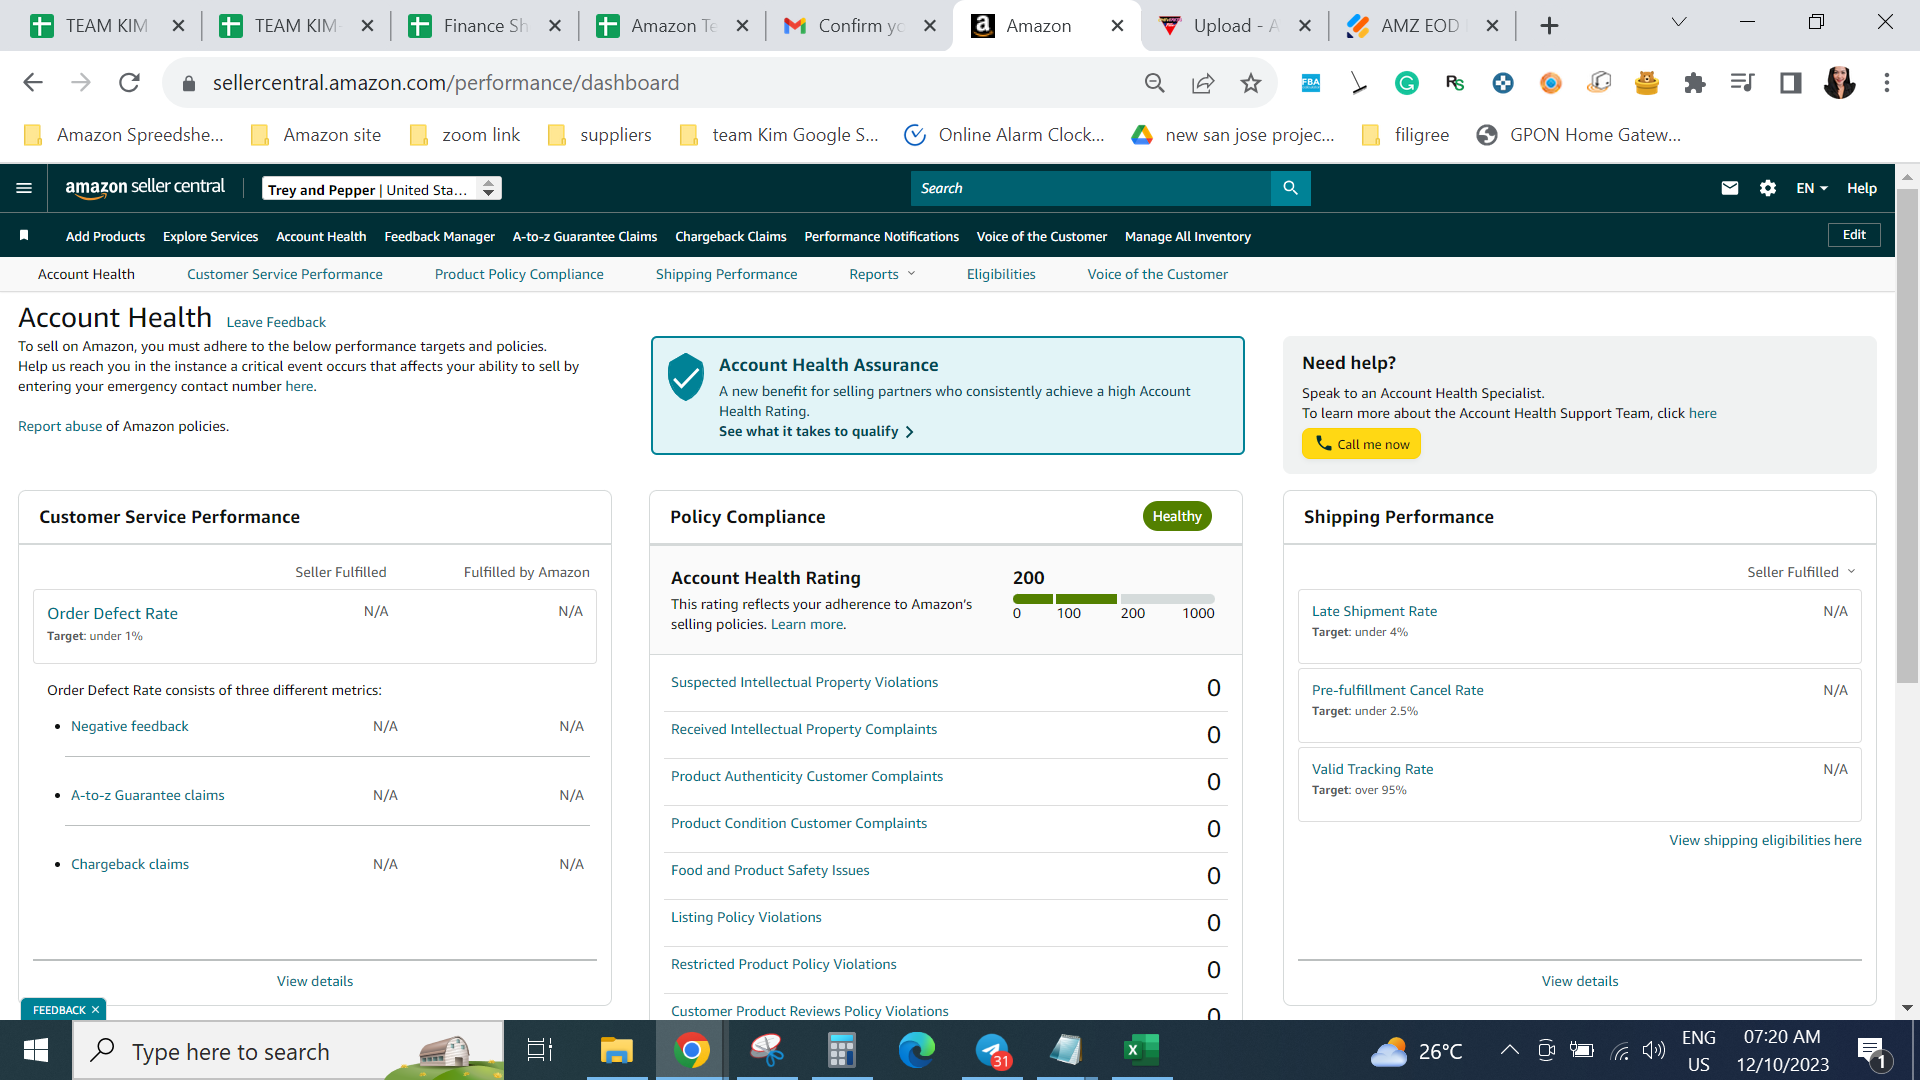Open the Seller Central hamburger menu
This screenshot has width=1920, height=1080.
click(x=24, y=188)
